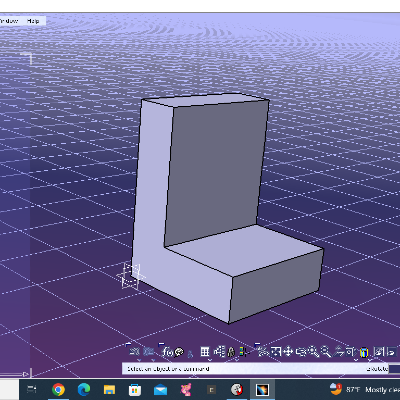400x400 pixels.
Task: Toggle the Hide/Show icon
Action: [379, 351]
